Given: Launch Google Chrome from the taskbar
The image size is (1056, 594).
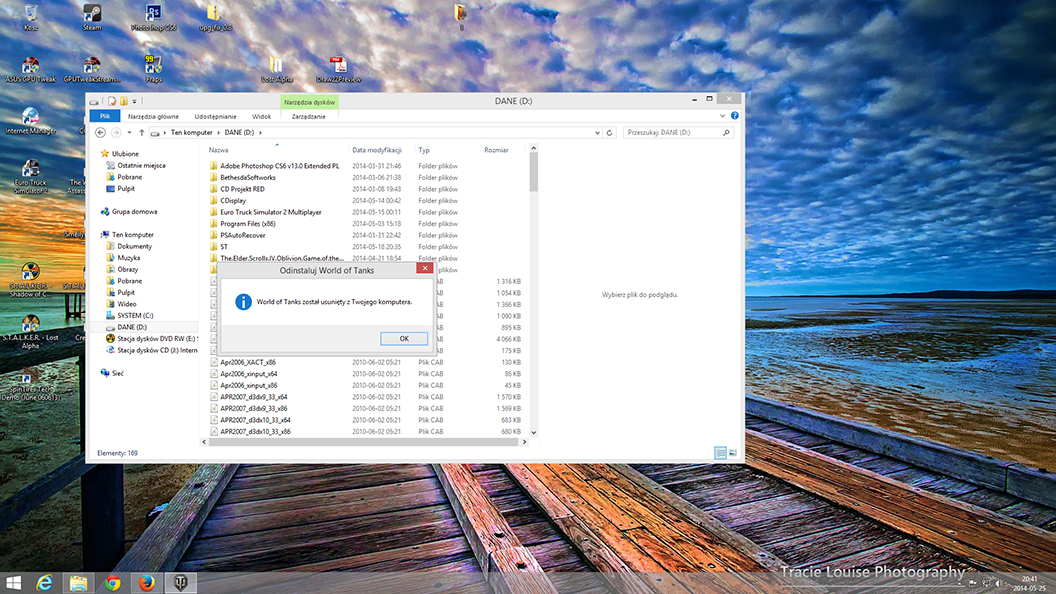Looking at the screenshot, I should pos(112,583).
